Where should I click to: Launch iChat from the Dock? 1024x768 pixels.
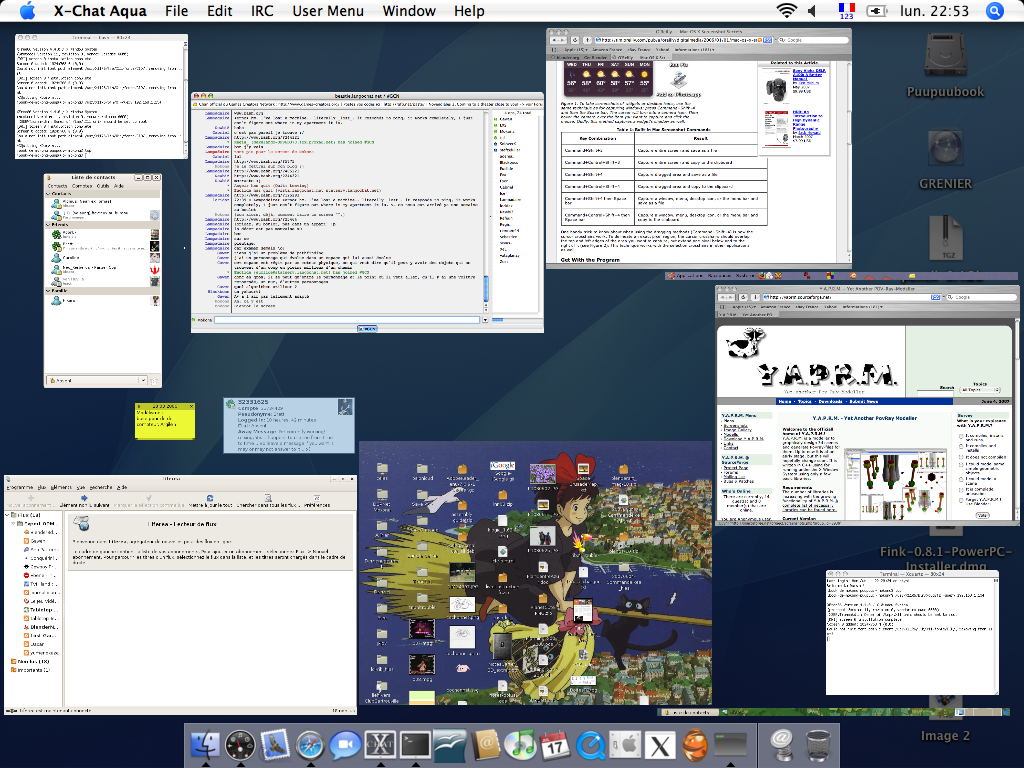345,745
